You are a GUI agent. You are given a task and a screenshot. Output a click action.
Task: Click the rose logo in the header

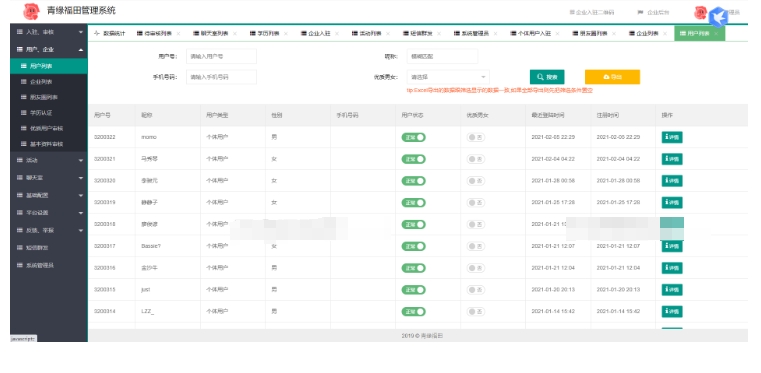coord(31,12)
